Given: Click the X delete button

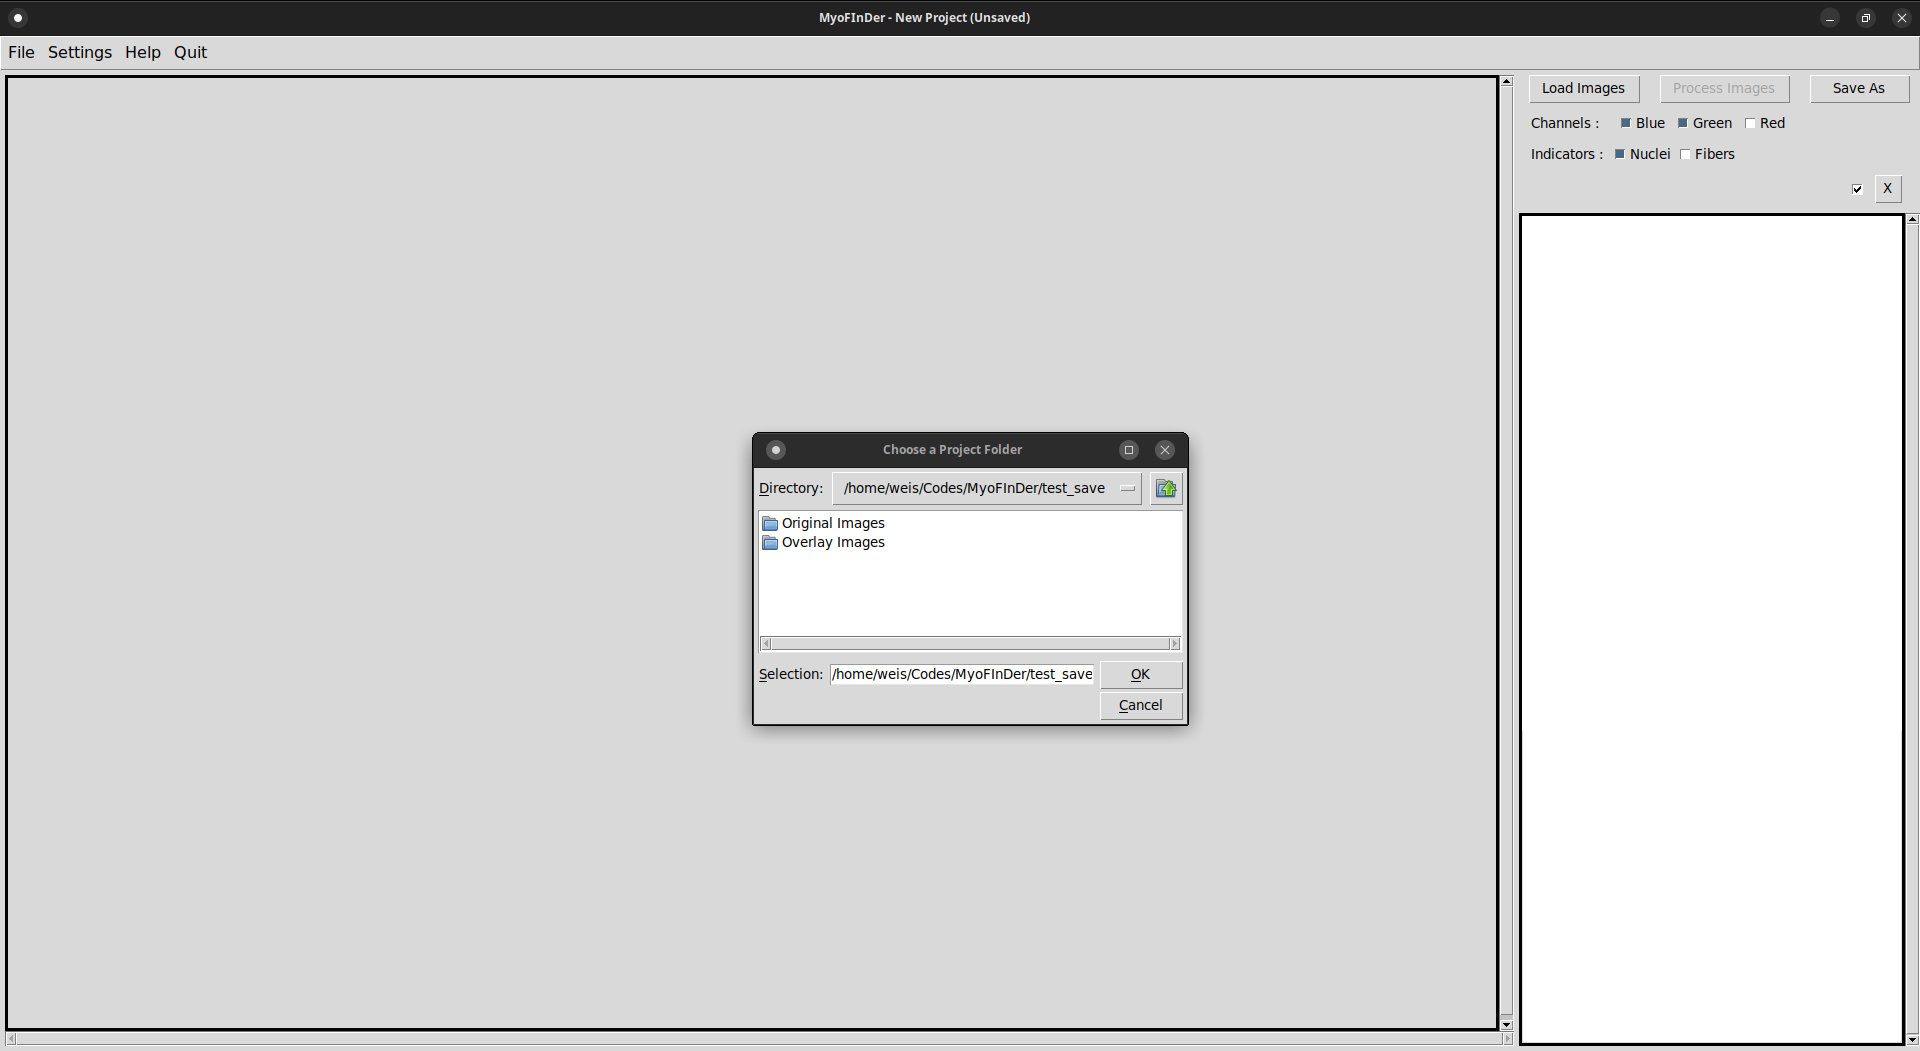Looking at the screenshot, I should (1888, 189).
